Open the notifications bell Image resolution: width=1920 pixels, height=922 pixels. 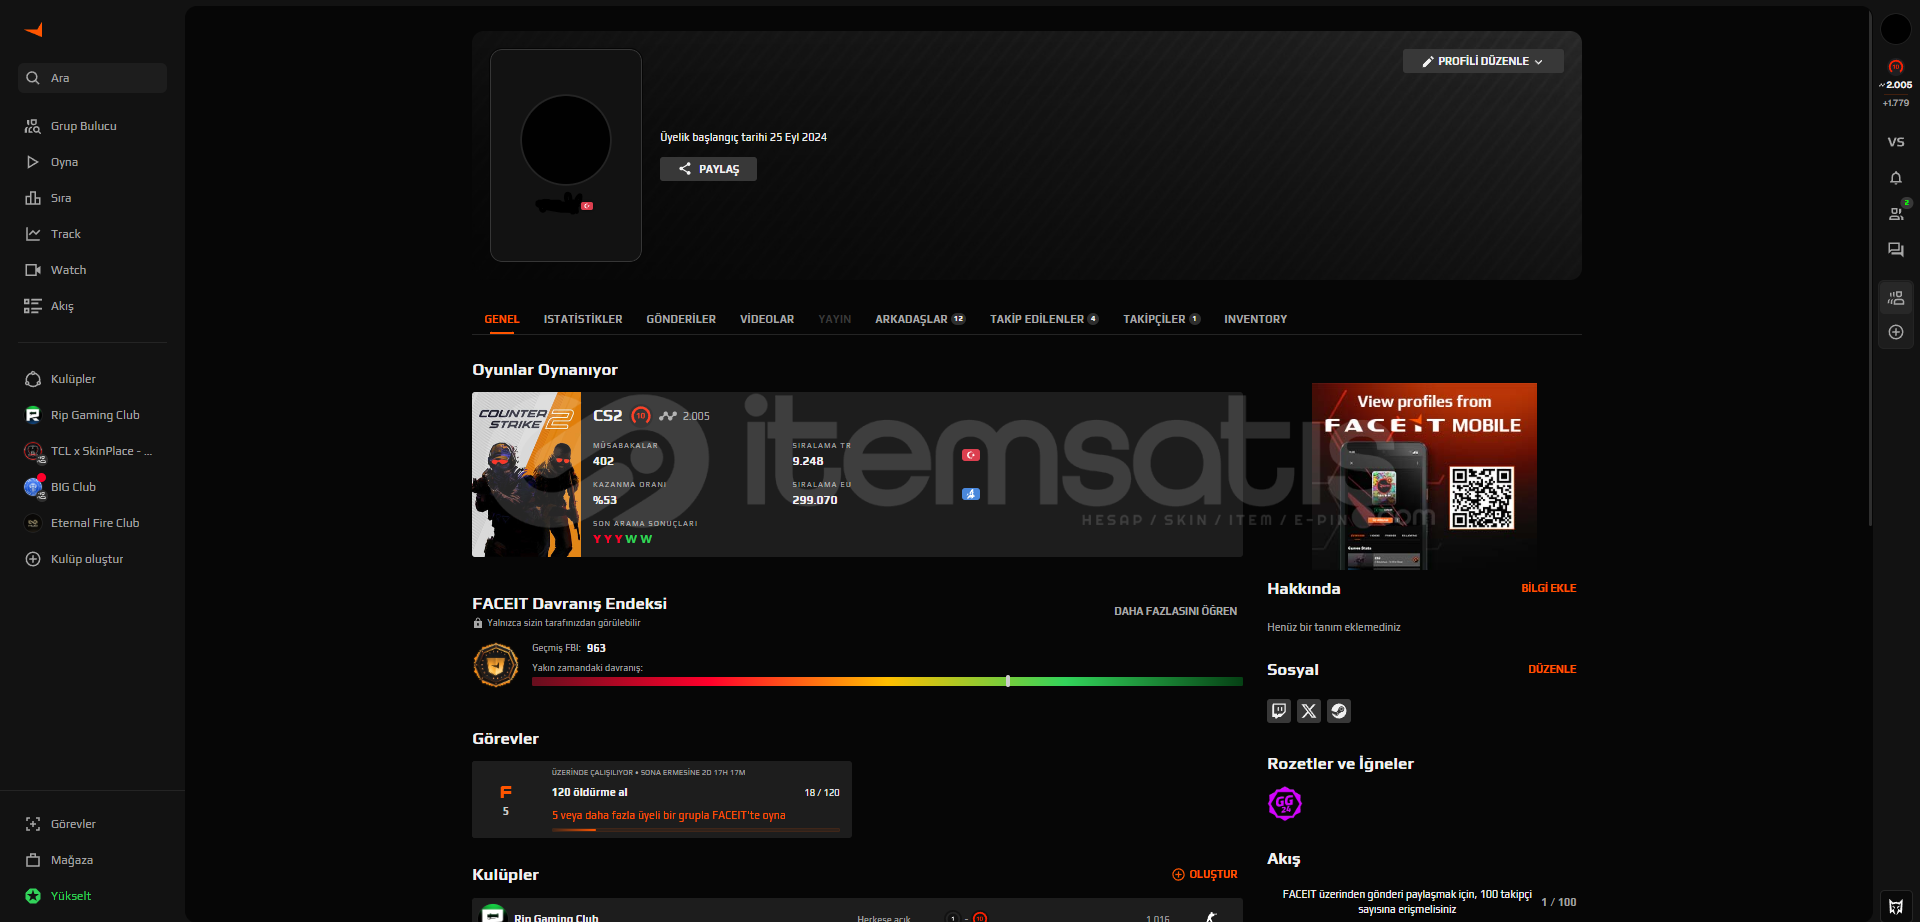(1896, 178)
